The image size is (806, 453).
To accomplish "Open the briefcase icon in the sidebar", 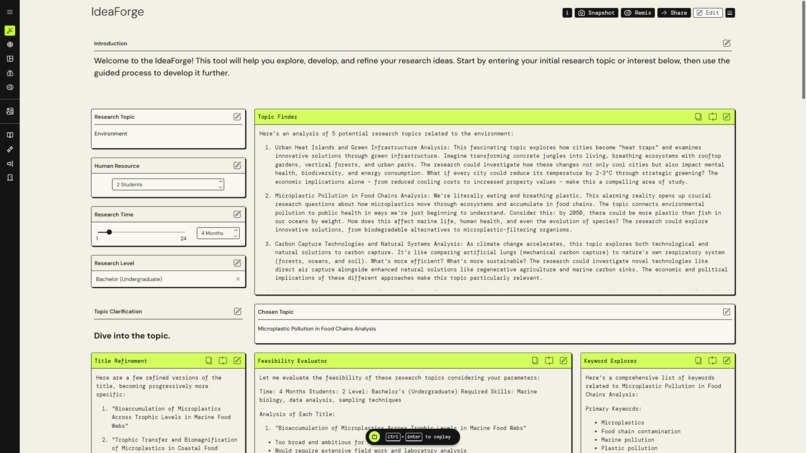I will [10, 73].
